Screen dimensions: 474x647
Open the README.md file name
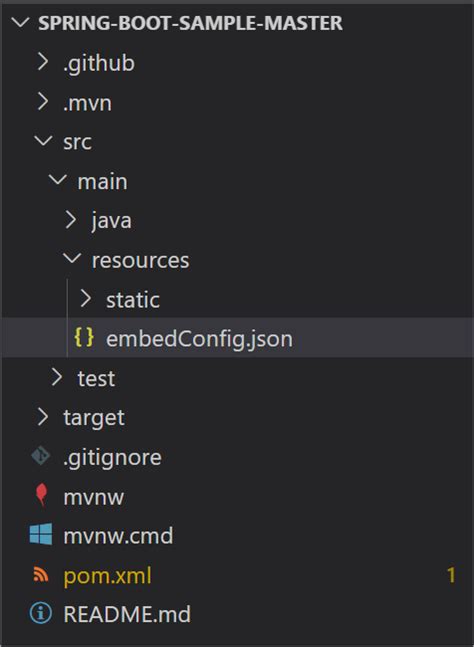tap(127, 614)
